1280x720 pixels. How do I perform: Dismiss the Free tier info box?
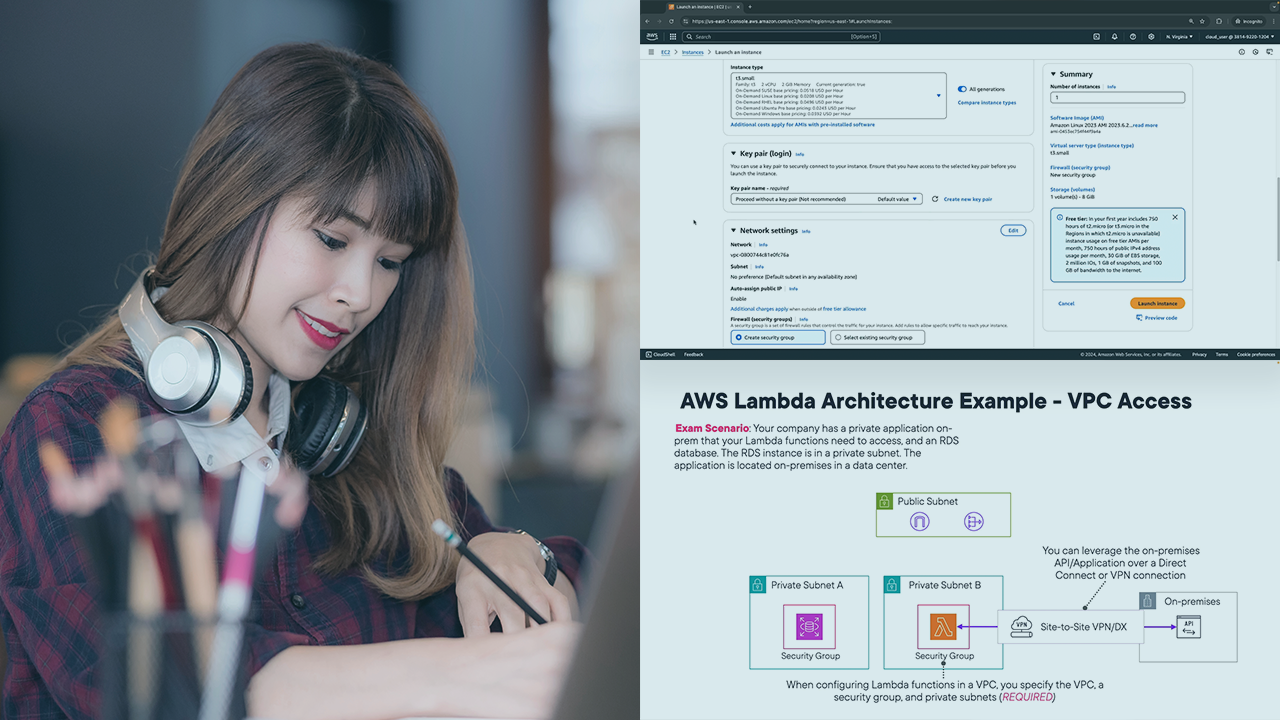click(x=1175, y=217)
